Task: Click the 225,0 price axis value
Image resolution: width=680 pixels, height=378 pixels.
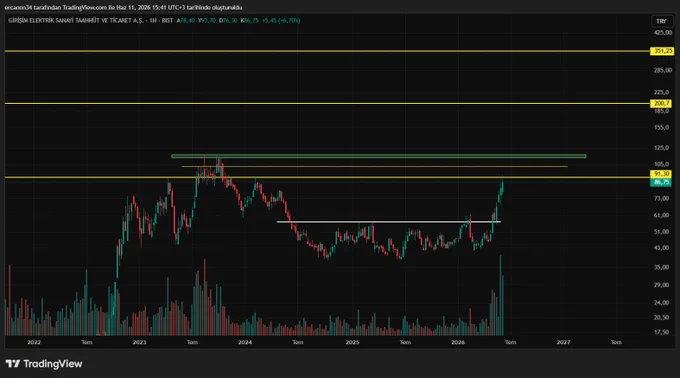Action: tap(661, 92)
